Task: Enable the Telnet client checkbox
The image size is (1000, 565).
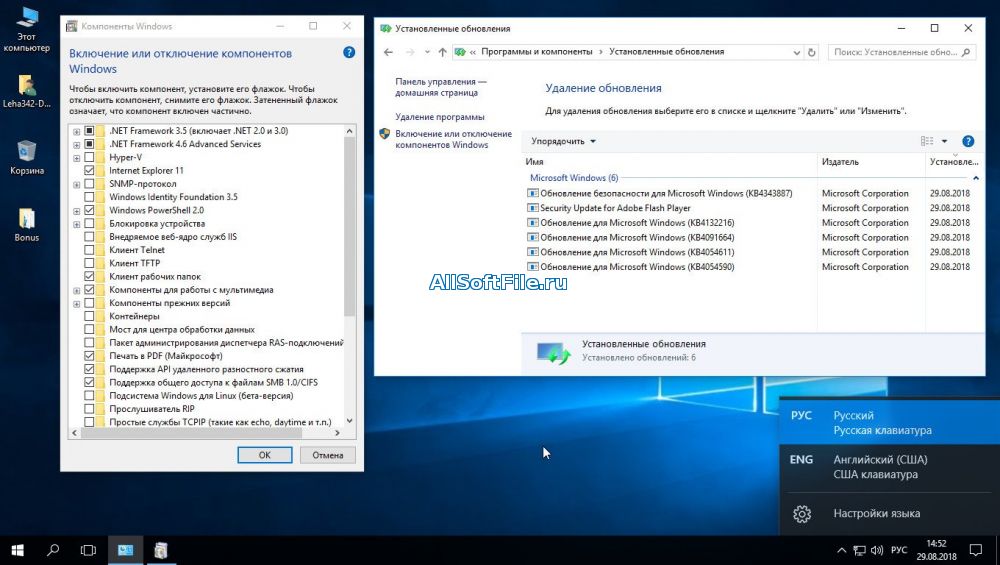Action: [x=90, y=250]
